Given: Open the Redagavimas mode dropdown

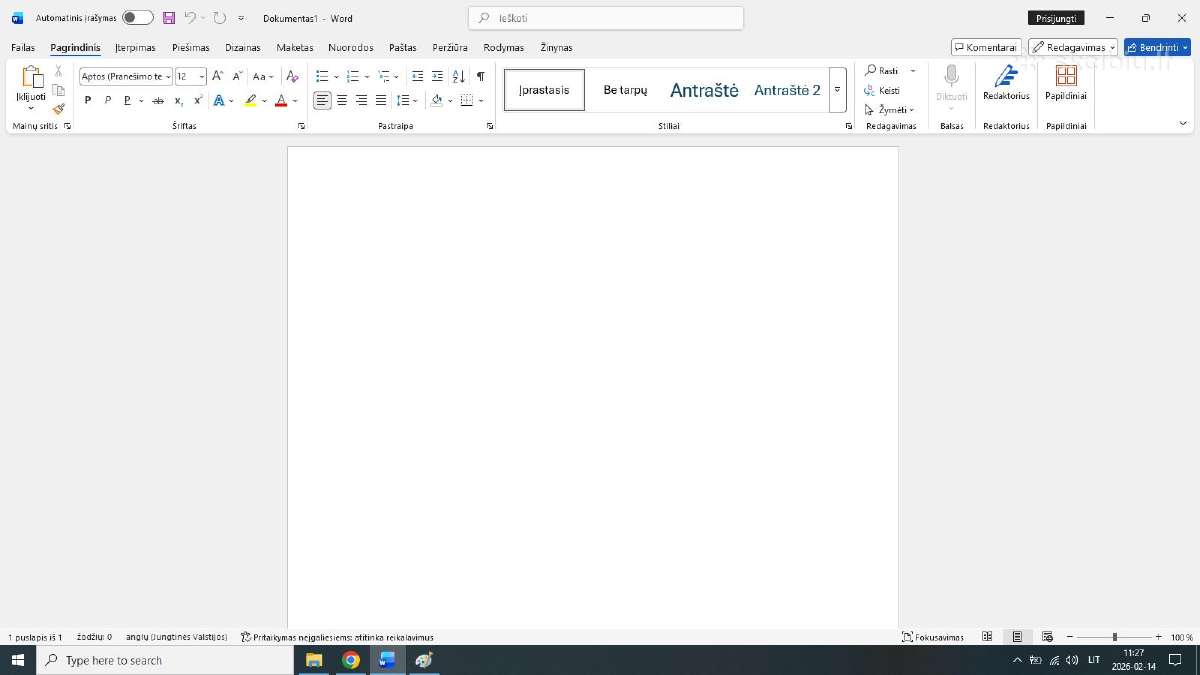Looking at the screenshot, I should 1073,47.
